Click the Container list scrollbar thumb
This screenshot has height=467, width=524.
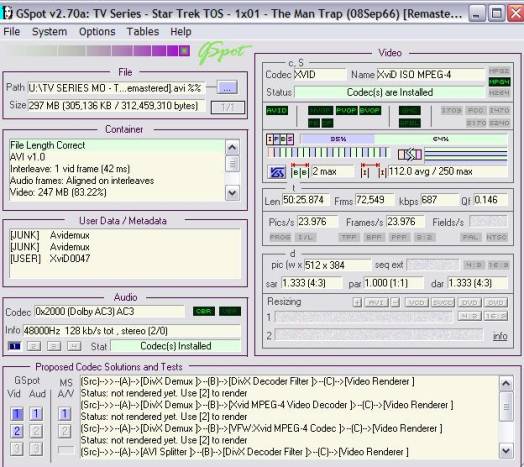[x=232, y=164]
